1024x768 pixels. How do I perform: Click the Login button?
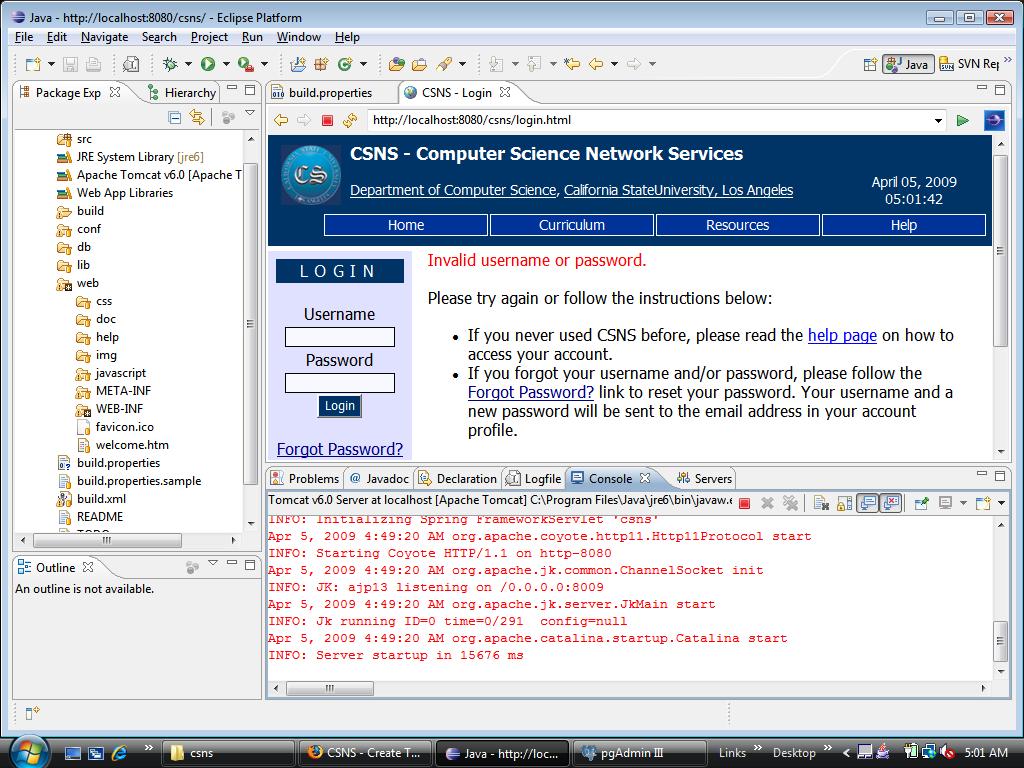pos(340,406)
